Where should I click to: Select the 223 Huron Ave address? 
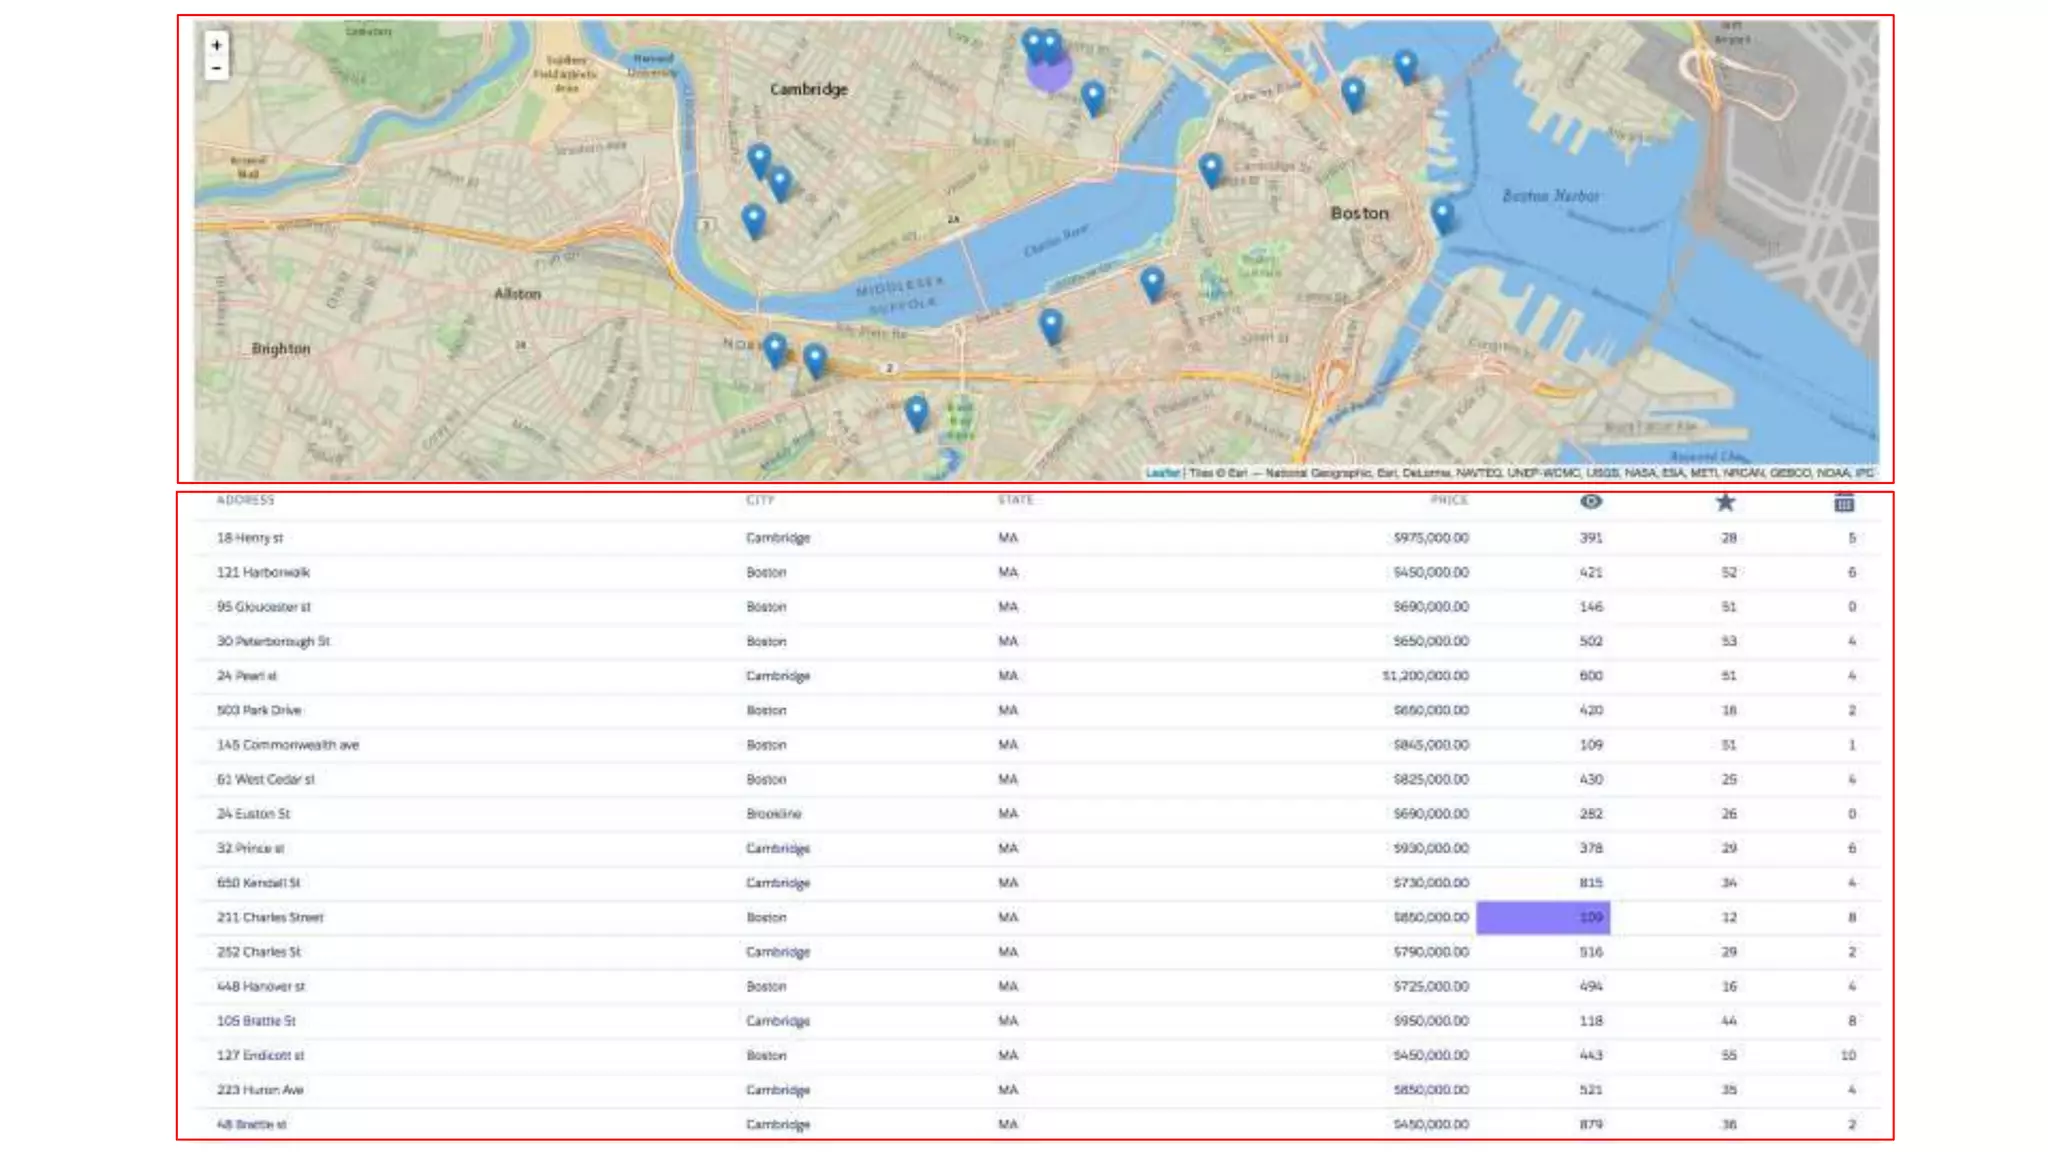tap(260, 1090)
